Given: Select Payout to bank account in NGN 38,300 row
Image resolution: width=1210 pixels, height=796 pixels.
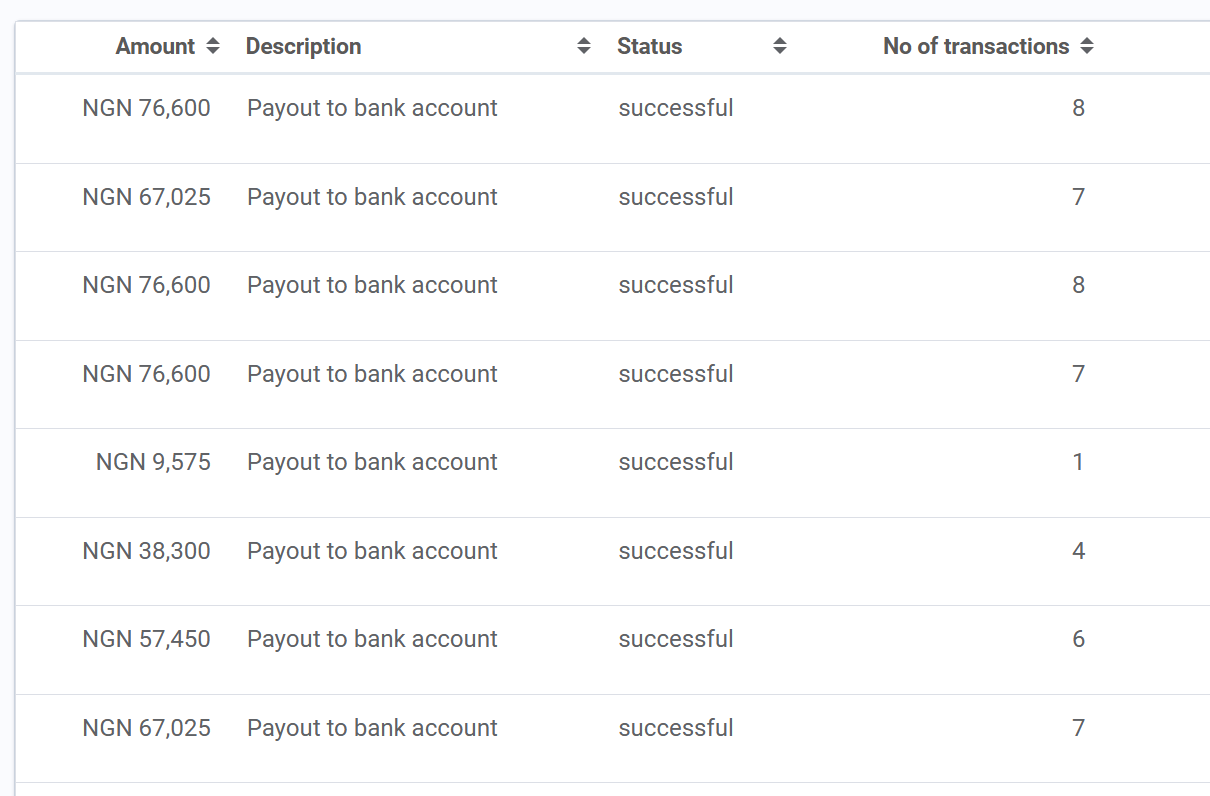Looking at the screenshot, I should 372,551.
